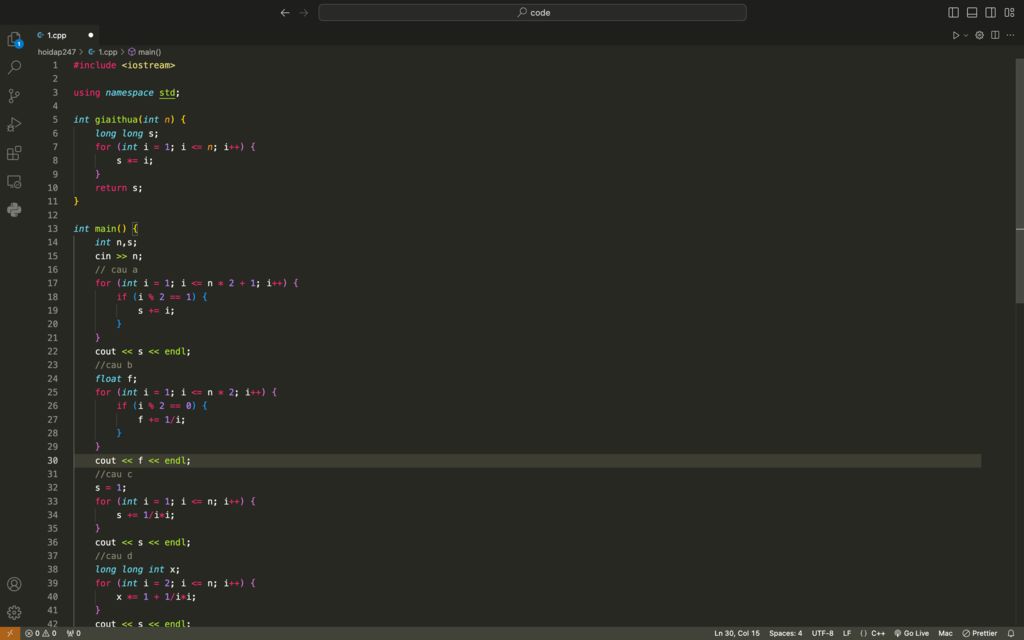1024x640 pixels.
Task: Go back with the left arrow
Action: click(x=285, y=12)
